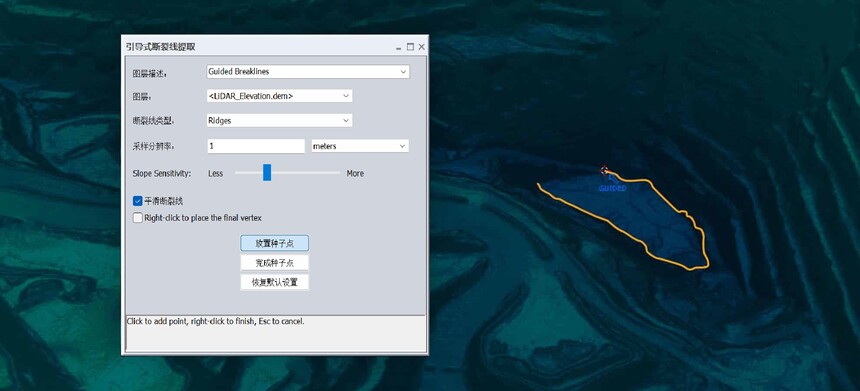The height and width of the screenshot is (391, 860).
Task: Click the Slope Sensitivity label
Action: (x=162, y=173)
